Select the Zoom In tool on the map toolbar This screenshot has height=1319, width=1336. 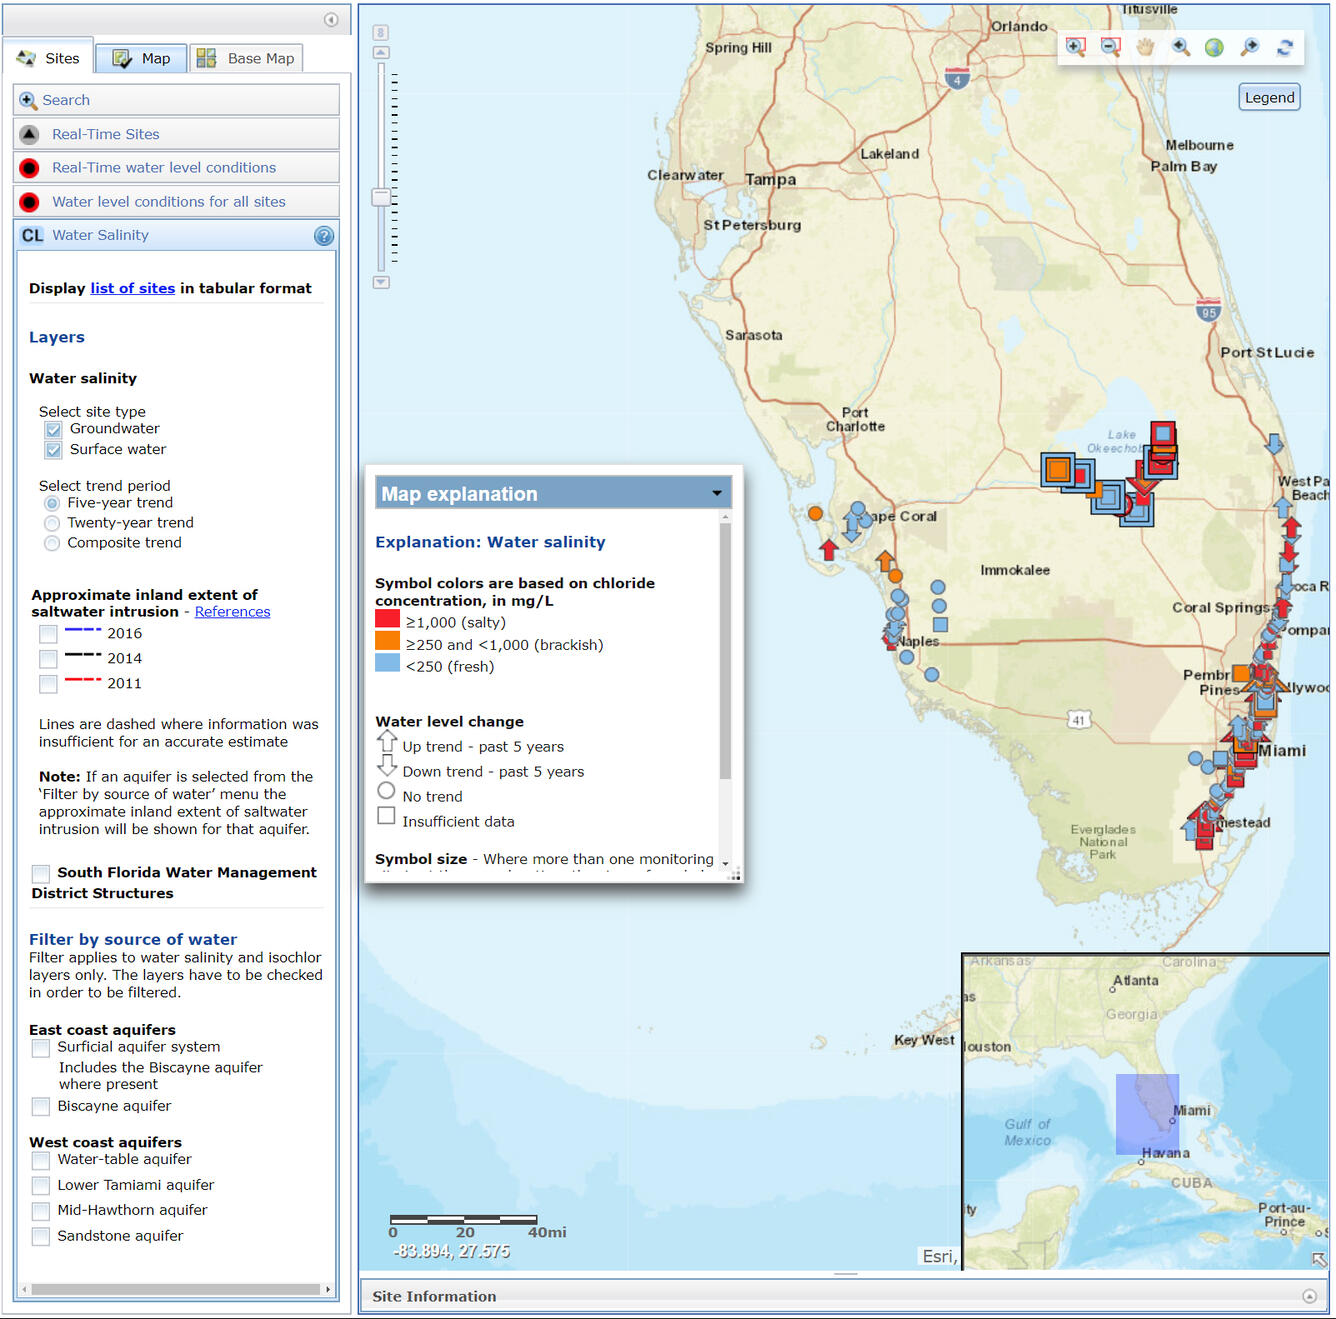coord(1076,46)
